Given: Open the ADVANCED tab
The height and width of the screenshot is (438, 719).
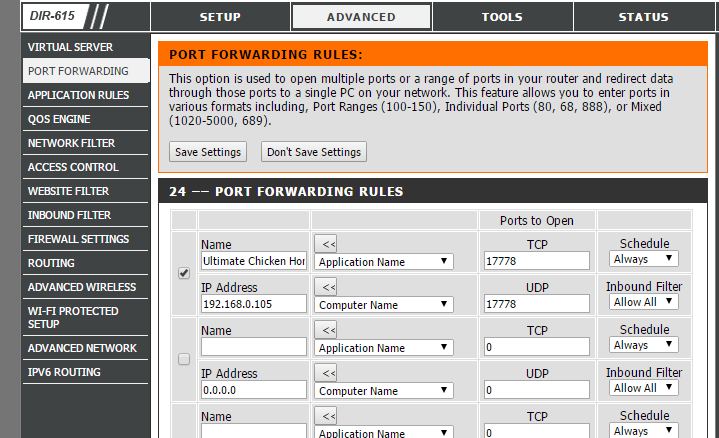Looking at the screenshot, I should [361, 17].
